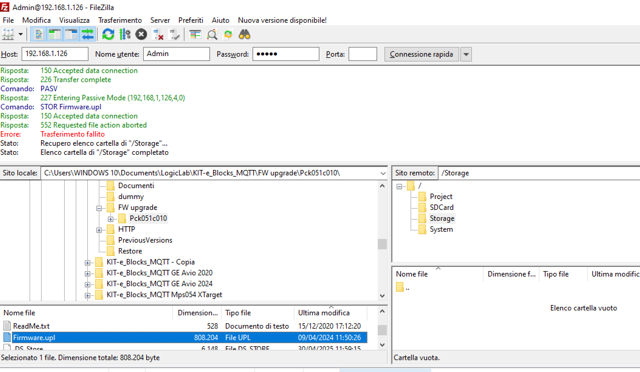
Task: Toggle the remote directory tree view
Action: click(x=71, y=35)
